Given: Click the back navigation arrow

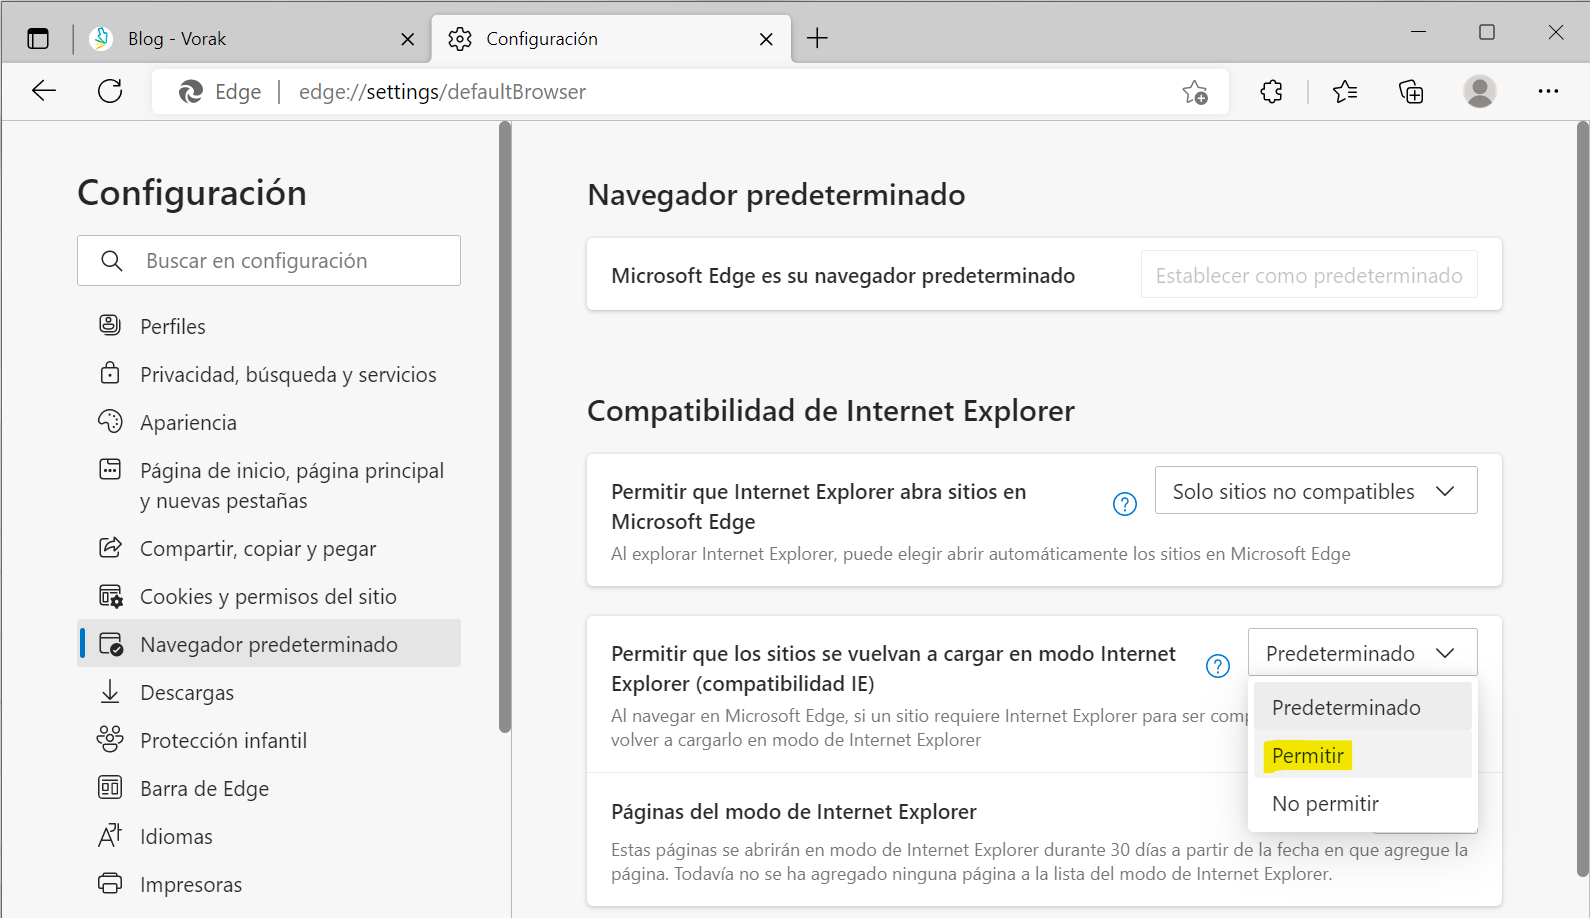Looking at the screenshot, I should tap(44, 91).
